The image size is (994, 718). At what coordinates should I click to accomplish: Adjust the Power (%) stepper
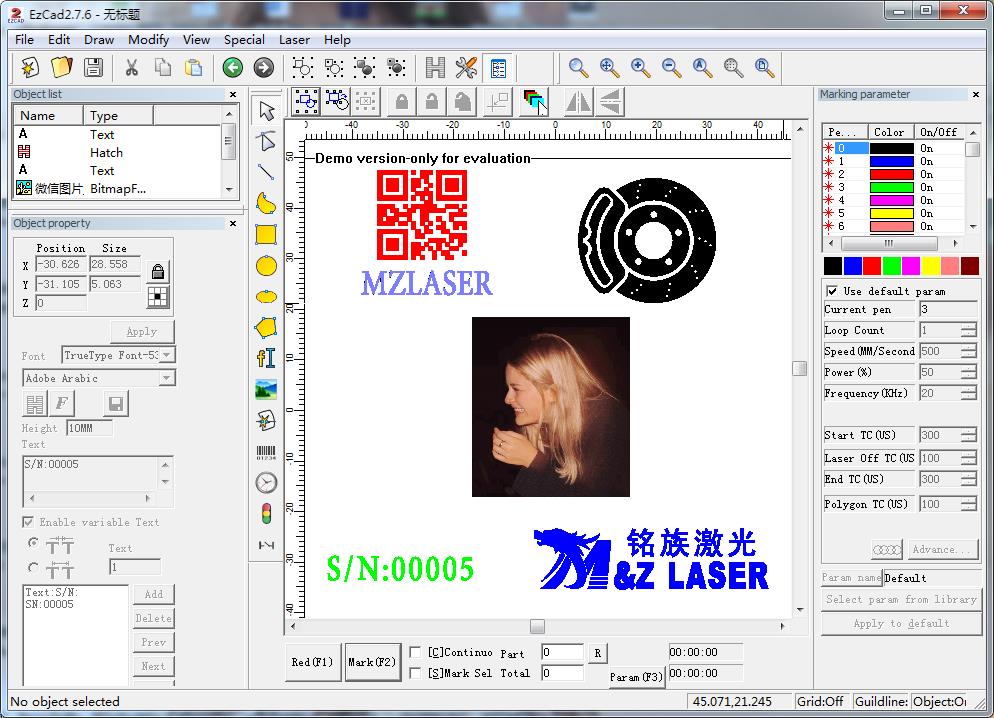click(x=969, y=372)
